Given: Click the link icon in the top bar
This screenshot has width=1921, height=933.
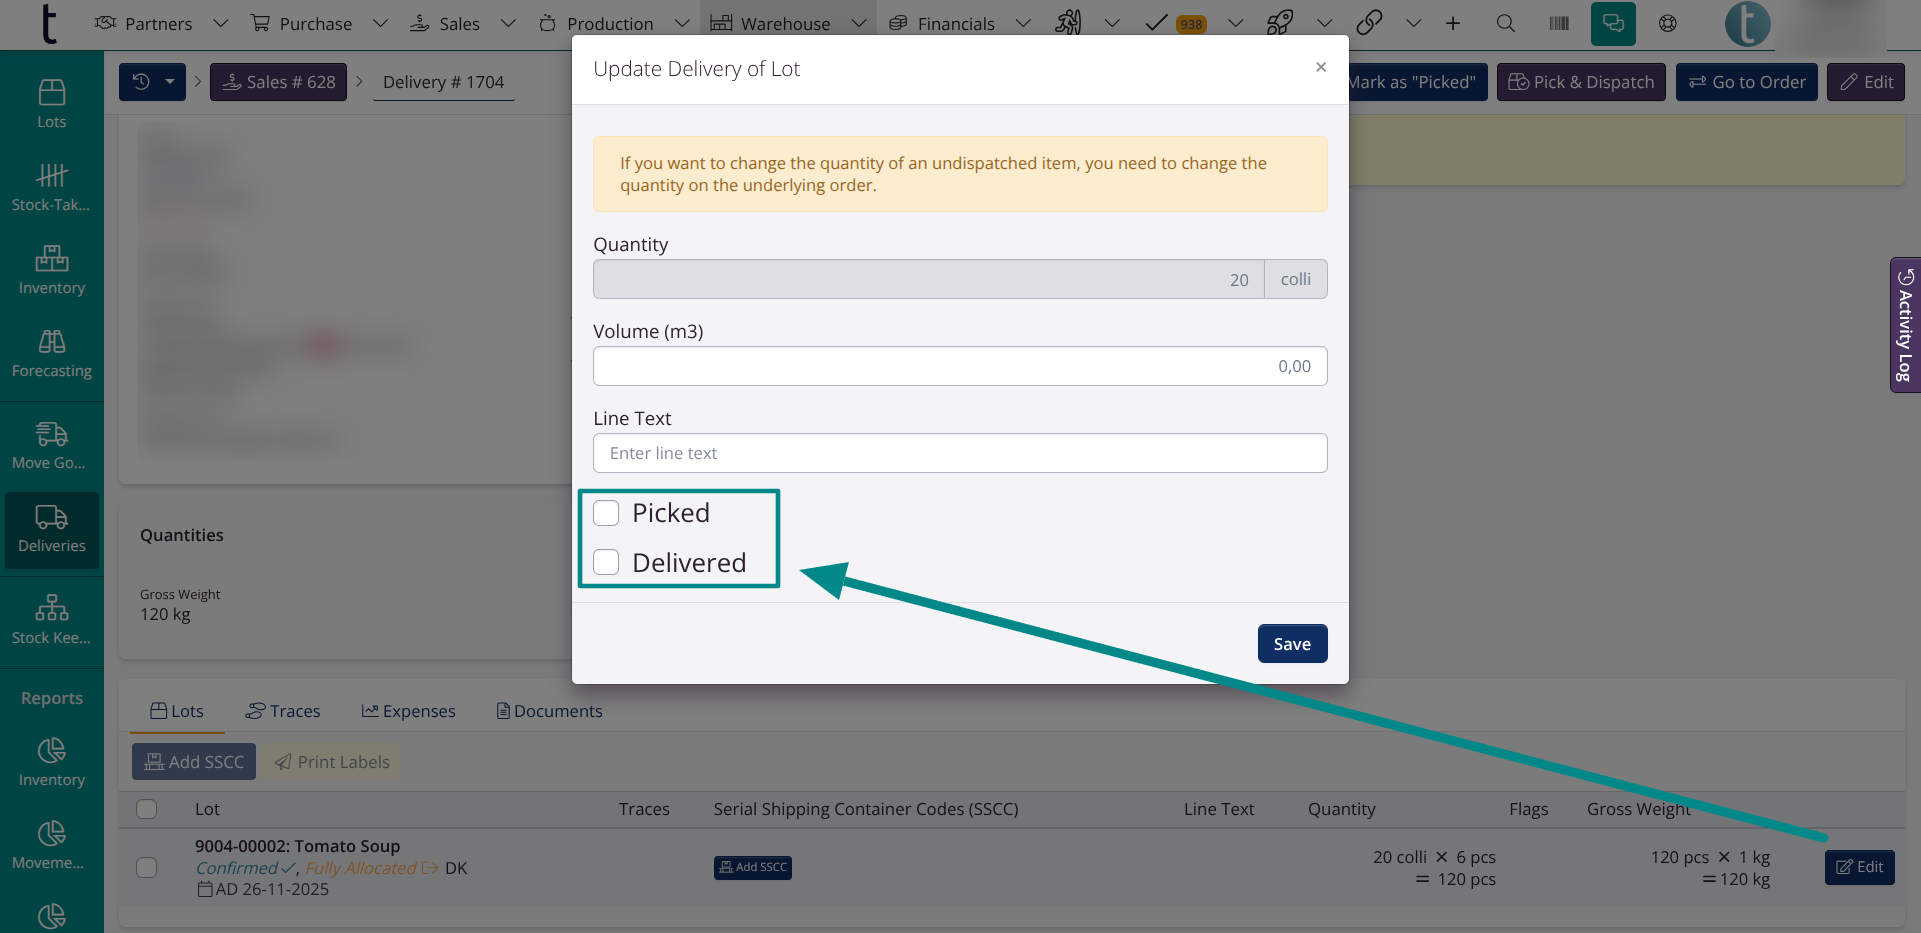Looking at the screenshot, I should (x=1370, y=21).
